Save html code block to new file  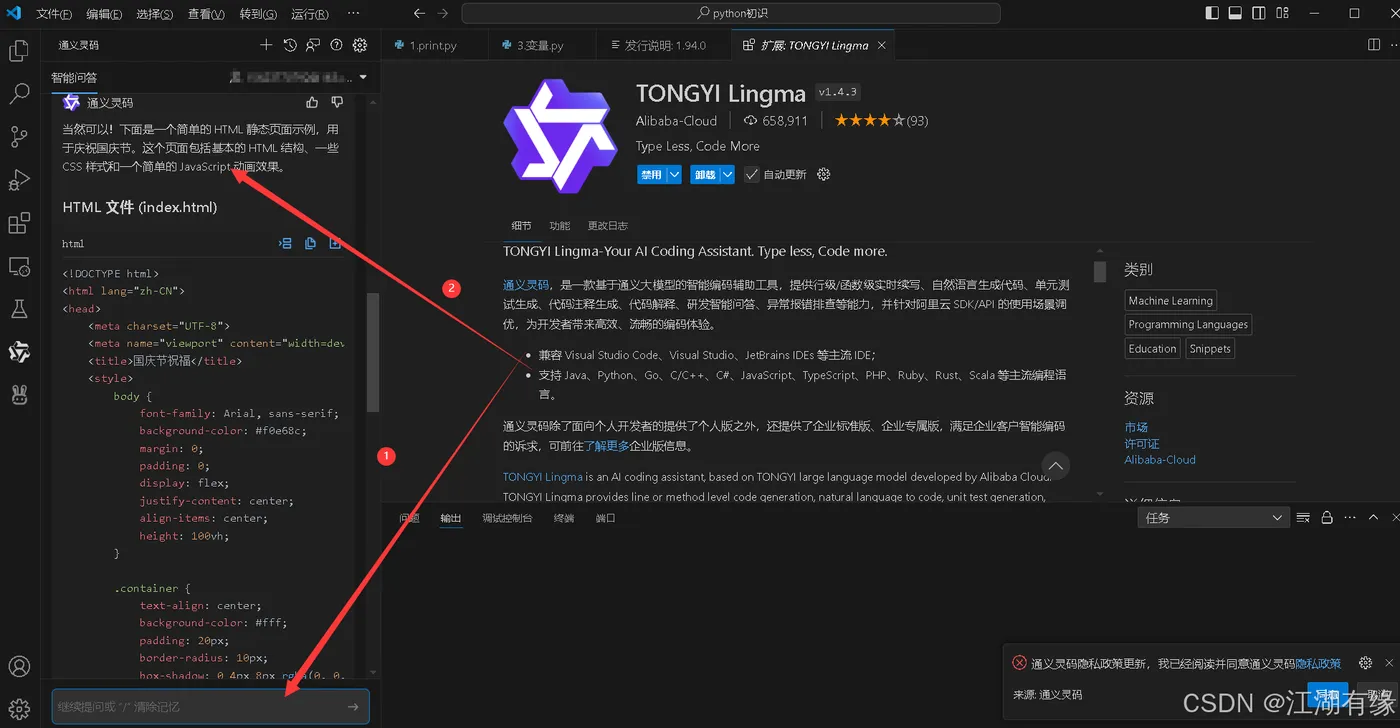pos(335,243)
